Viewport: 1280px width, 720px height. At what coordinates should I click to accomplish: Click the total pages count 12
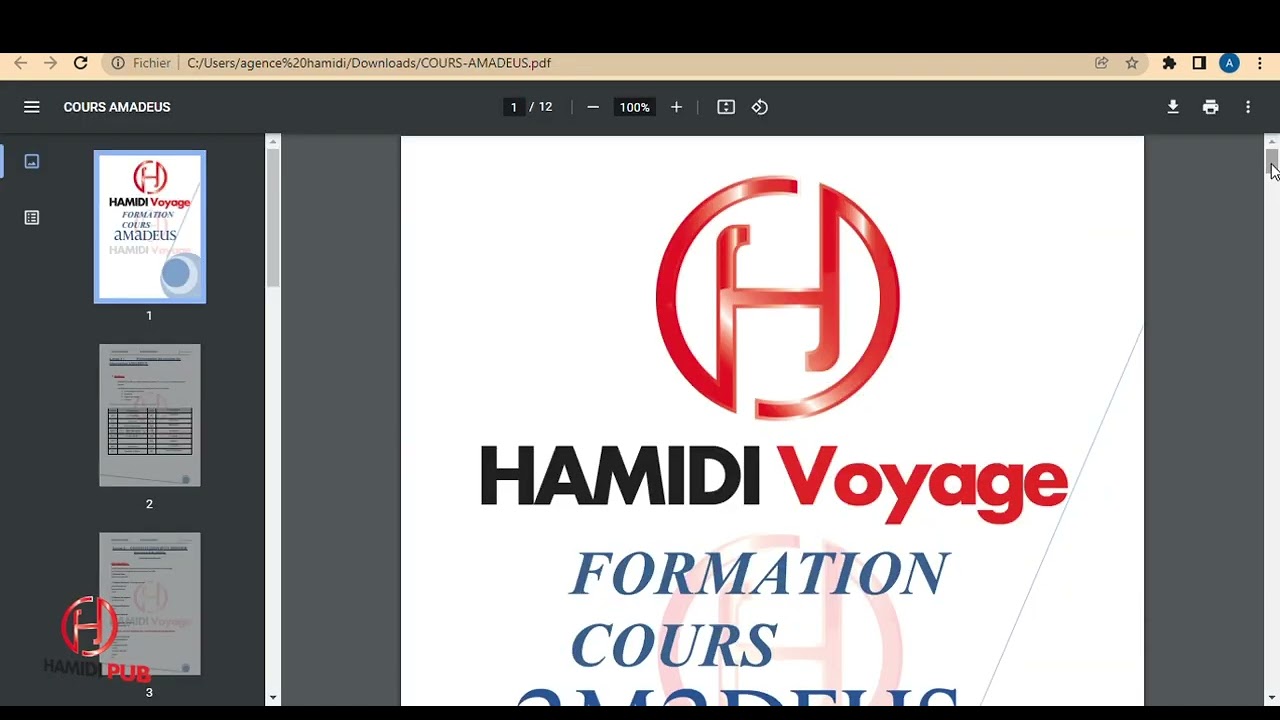click(545, 107)
